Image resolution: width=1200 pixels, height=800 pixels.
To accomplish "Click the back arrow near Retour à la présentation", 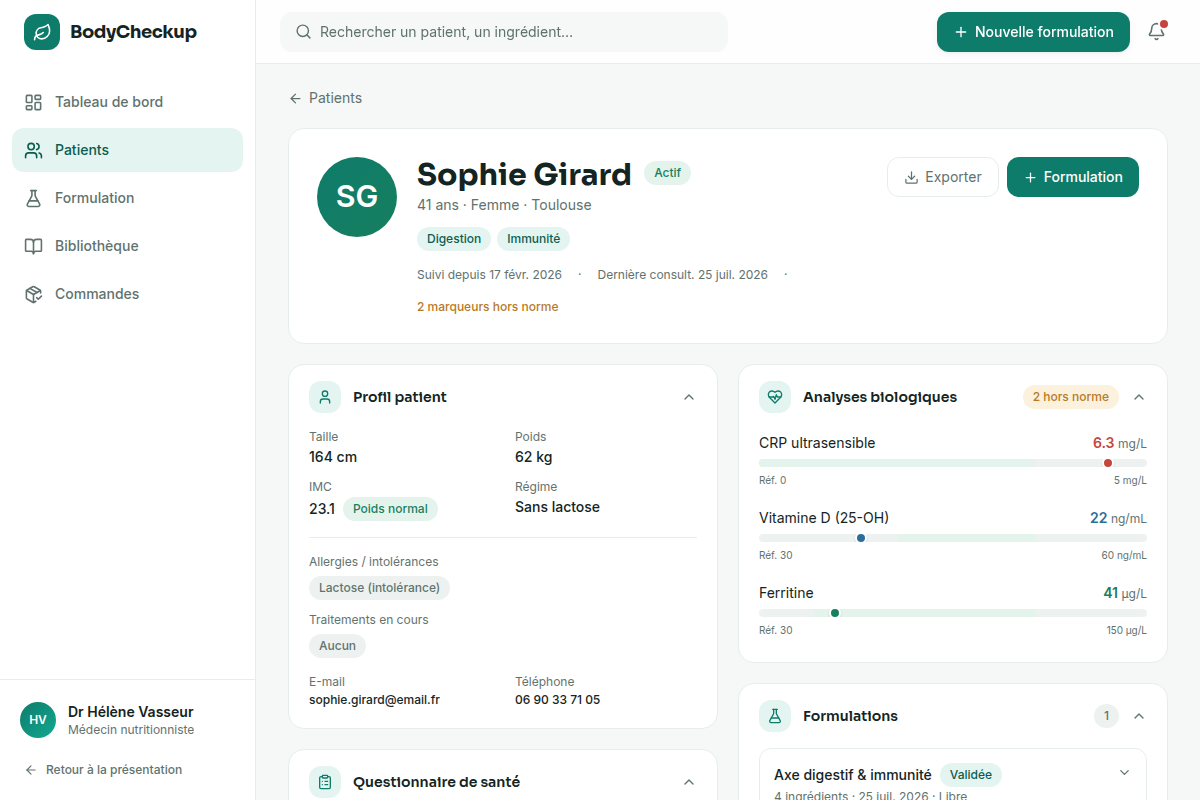I will tap(31, 770).
